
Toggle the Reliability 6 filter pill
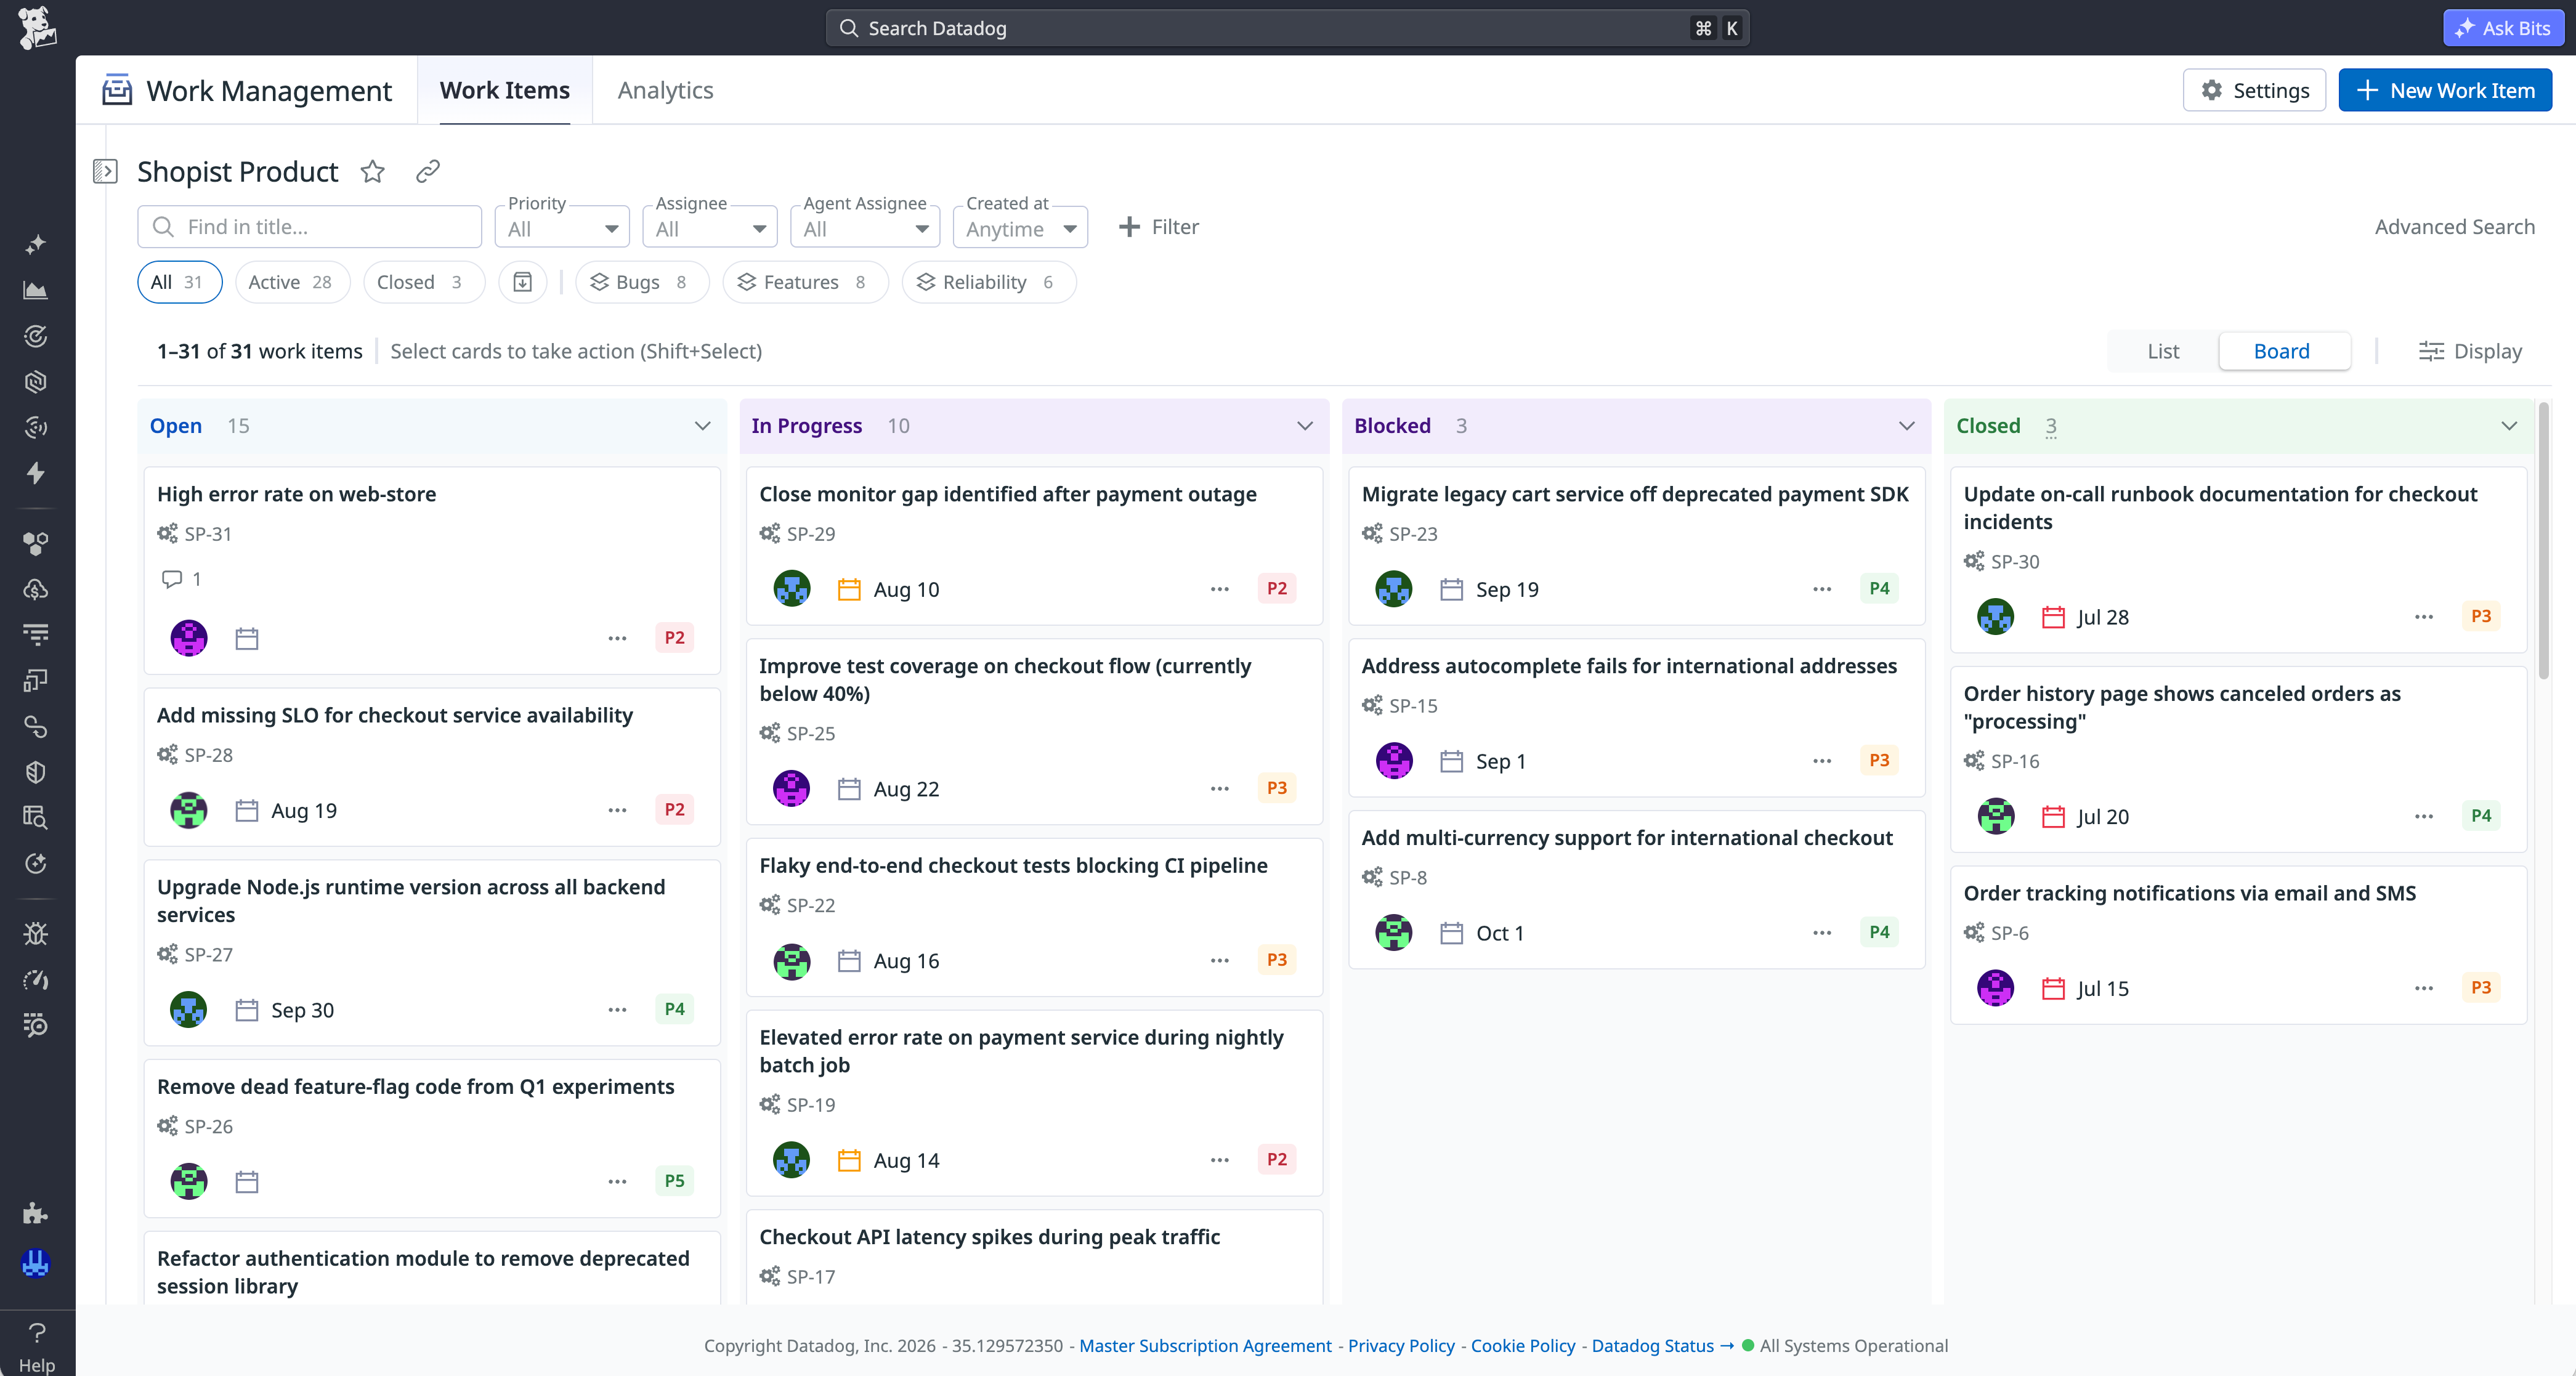(x=988, y=282)
